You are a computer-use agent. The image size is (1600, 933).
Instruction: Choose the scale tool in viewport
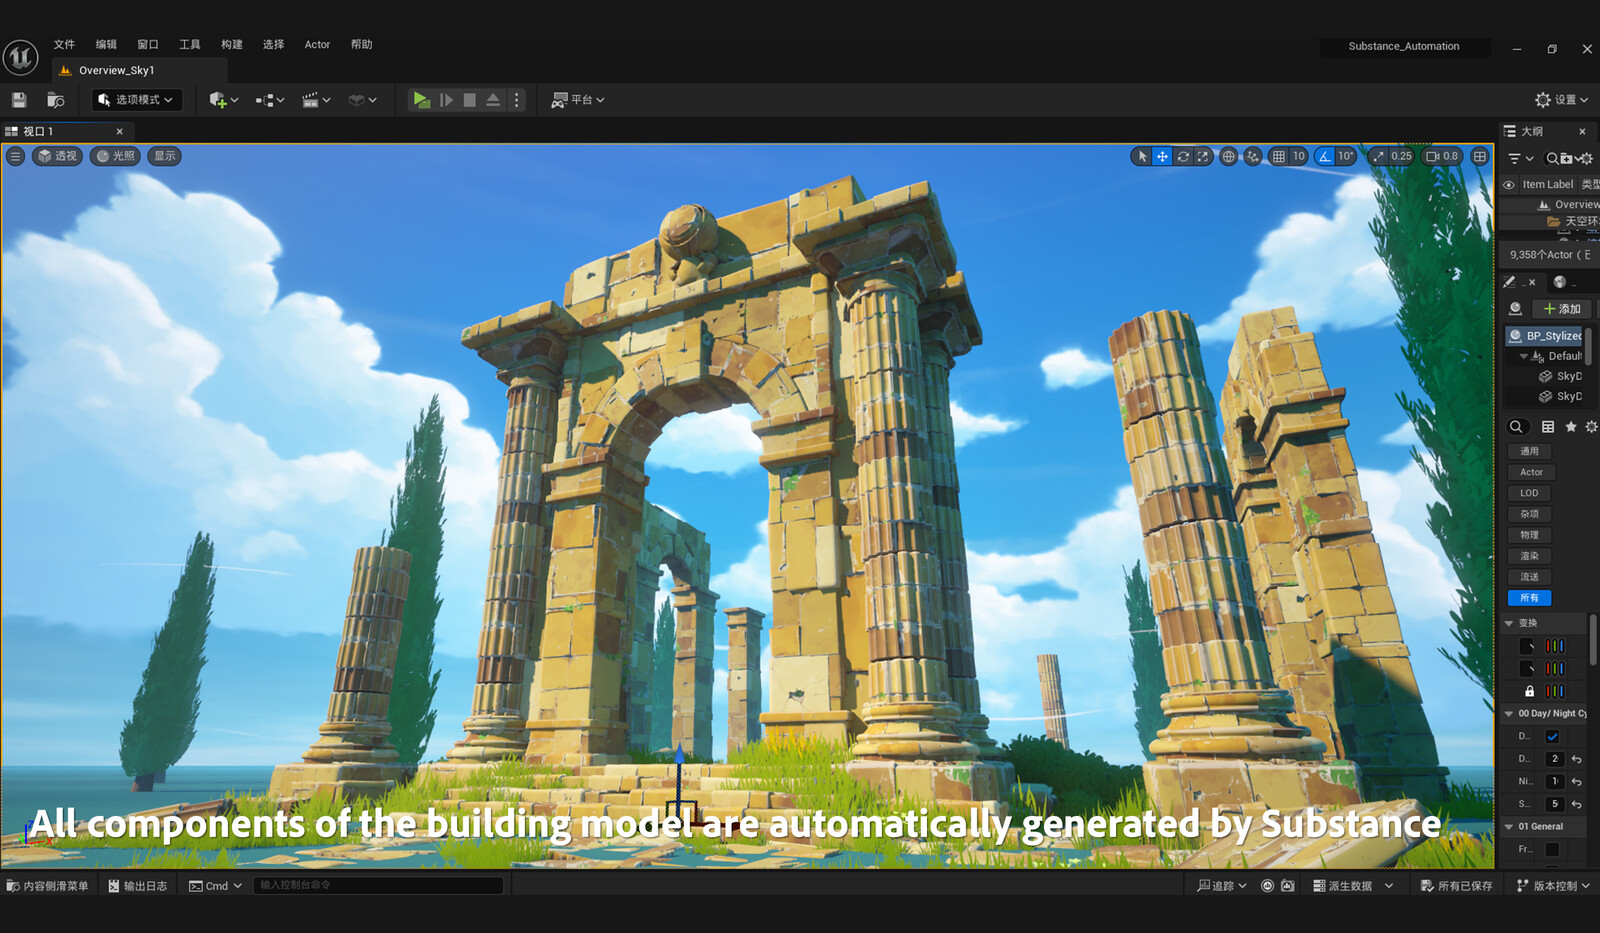pos(1203,156)
